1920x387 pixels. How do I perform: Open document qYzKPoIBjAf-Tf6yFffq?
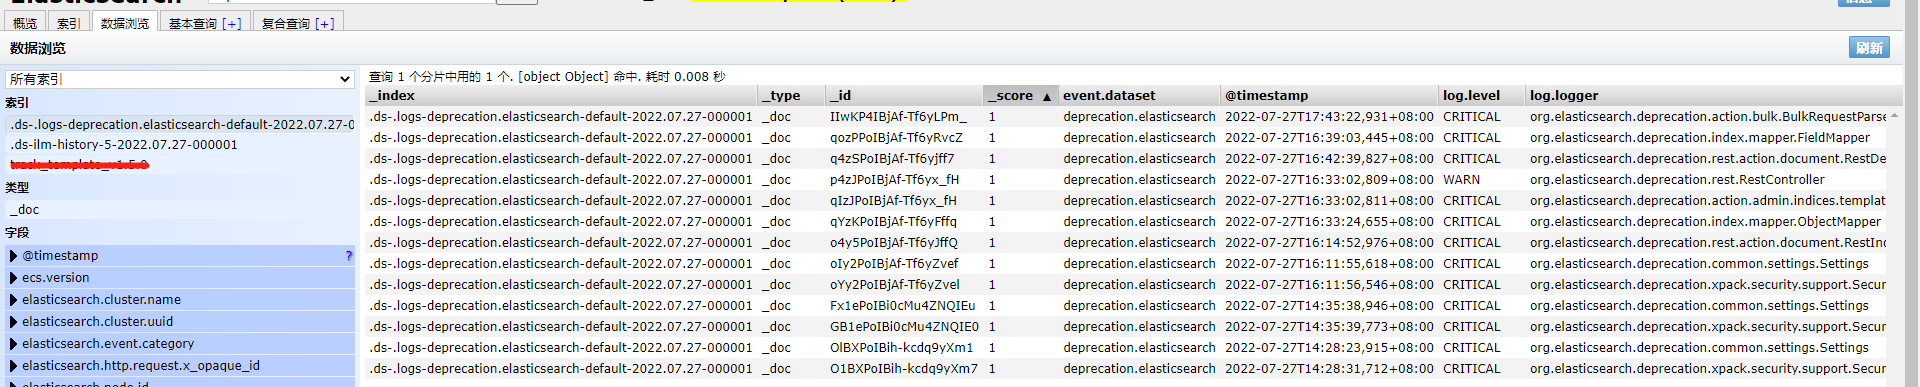click(893, 222)
